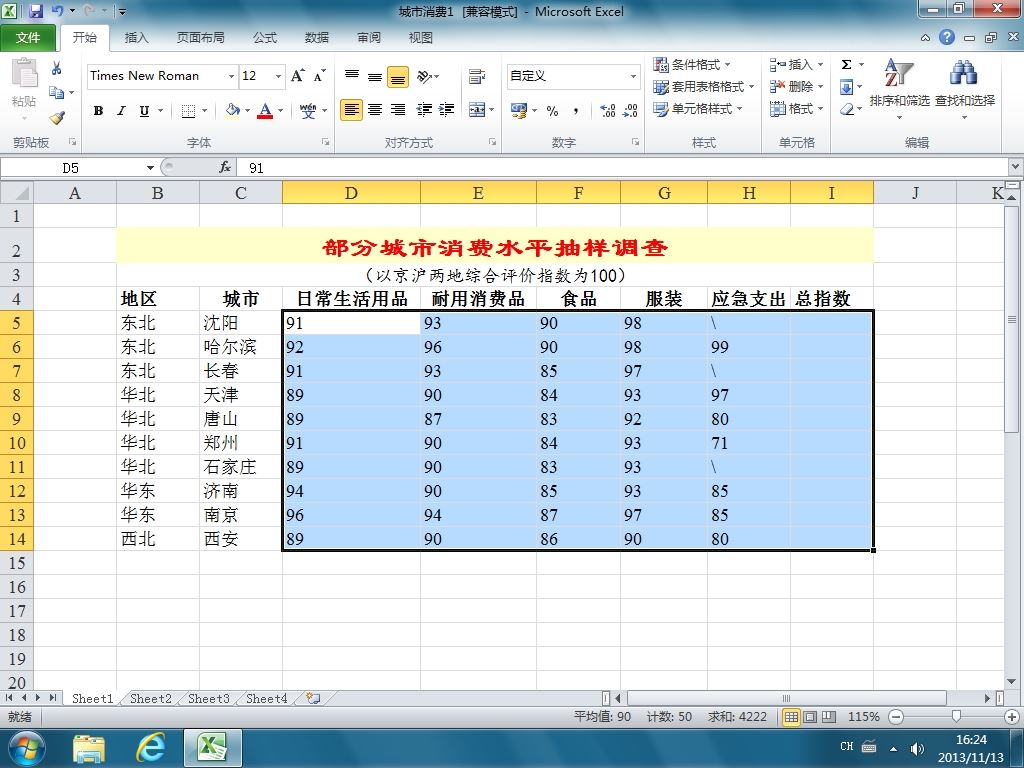Apply comma thousands separator style
Screen dimensions: 1024x768
pyautogui.click(x=575, y=110)
